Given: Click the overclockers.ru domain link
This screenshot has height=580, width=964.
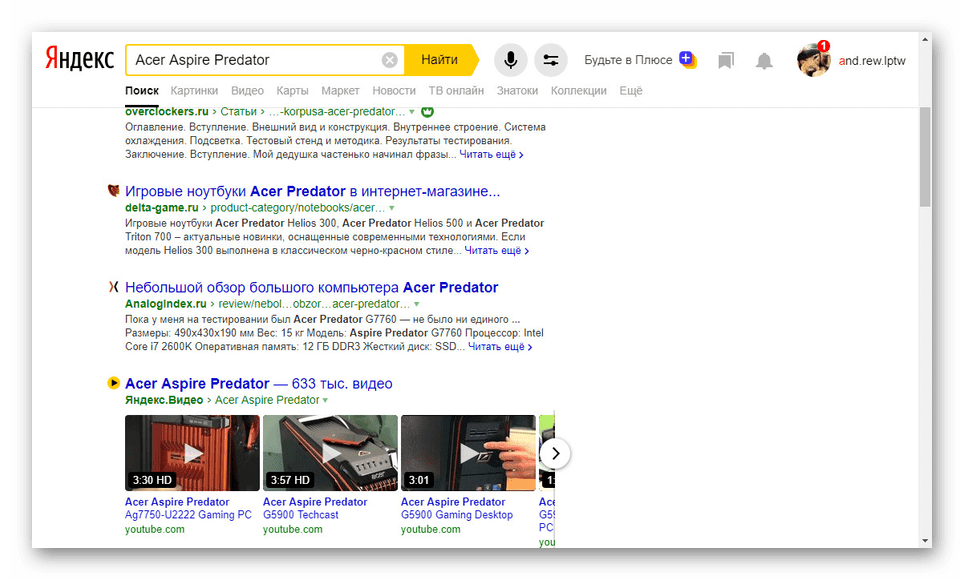Looking at the screenshot, I should click(x=167, y=111).
